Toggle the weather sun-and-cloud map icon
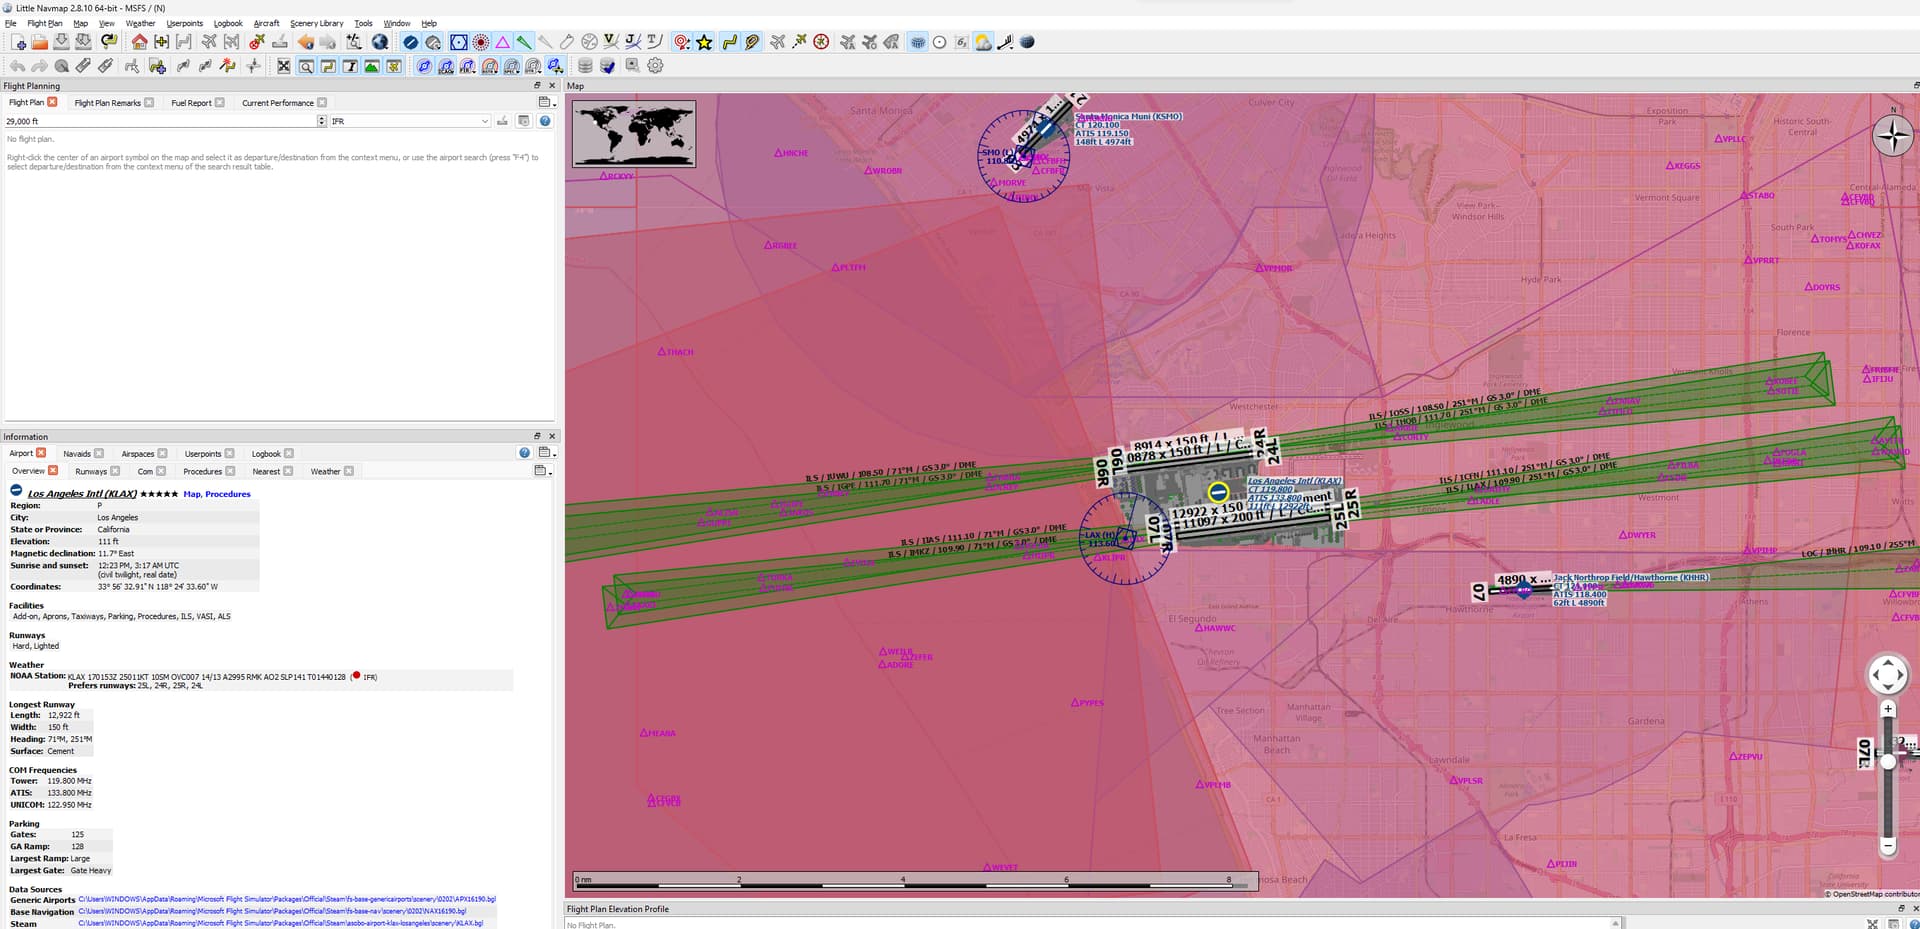1920x929 pixels. point(983,42)
